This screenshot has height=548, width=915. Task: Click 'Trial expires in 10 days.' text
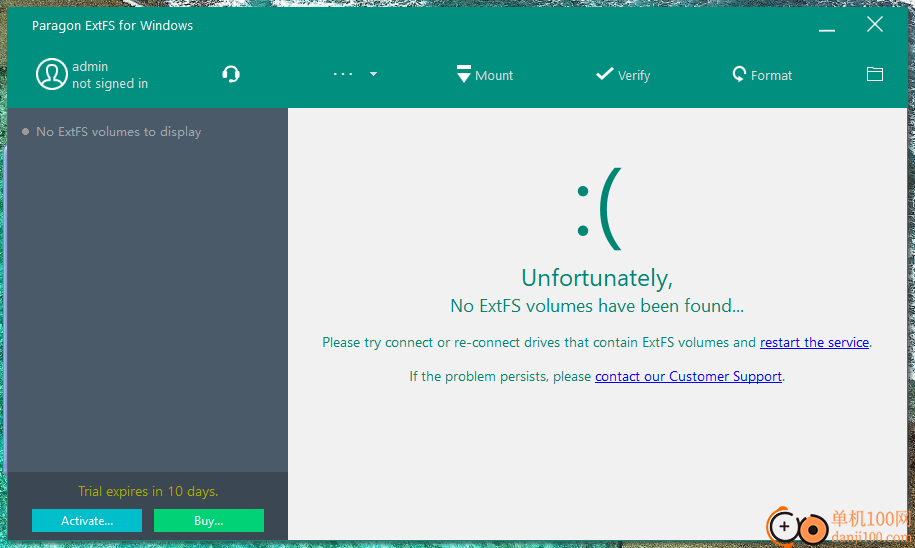148,491
